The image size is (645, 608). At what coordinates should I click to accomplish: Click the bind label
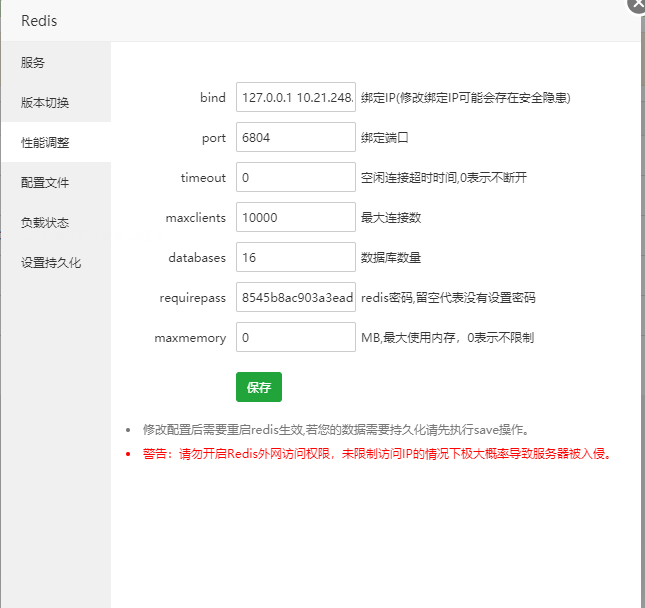pos(213,97)
